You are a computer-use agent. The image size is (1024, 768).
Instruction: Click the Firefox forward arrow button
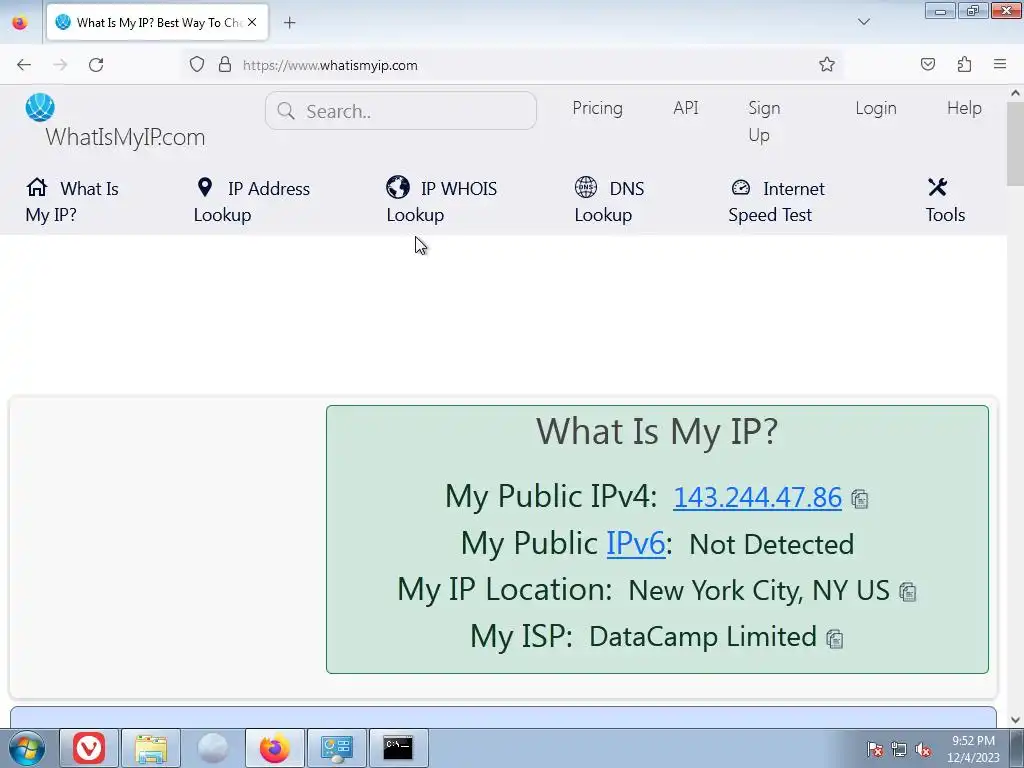point(60,65)
